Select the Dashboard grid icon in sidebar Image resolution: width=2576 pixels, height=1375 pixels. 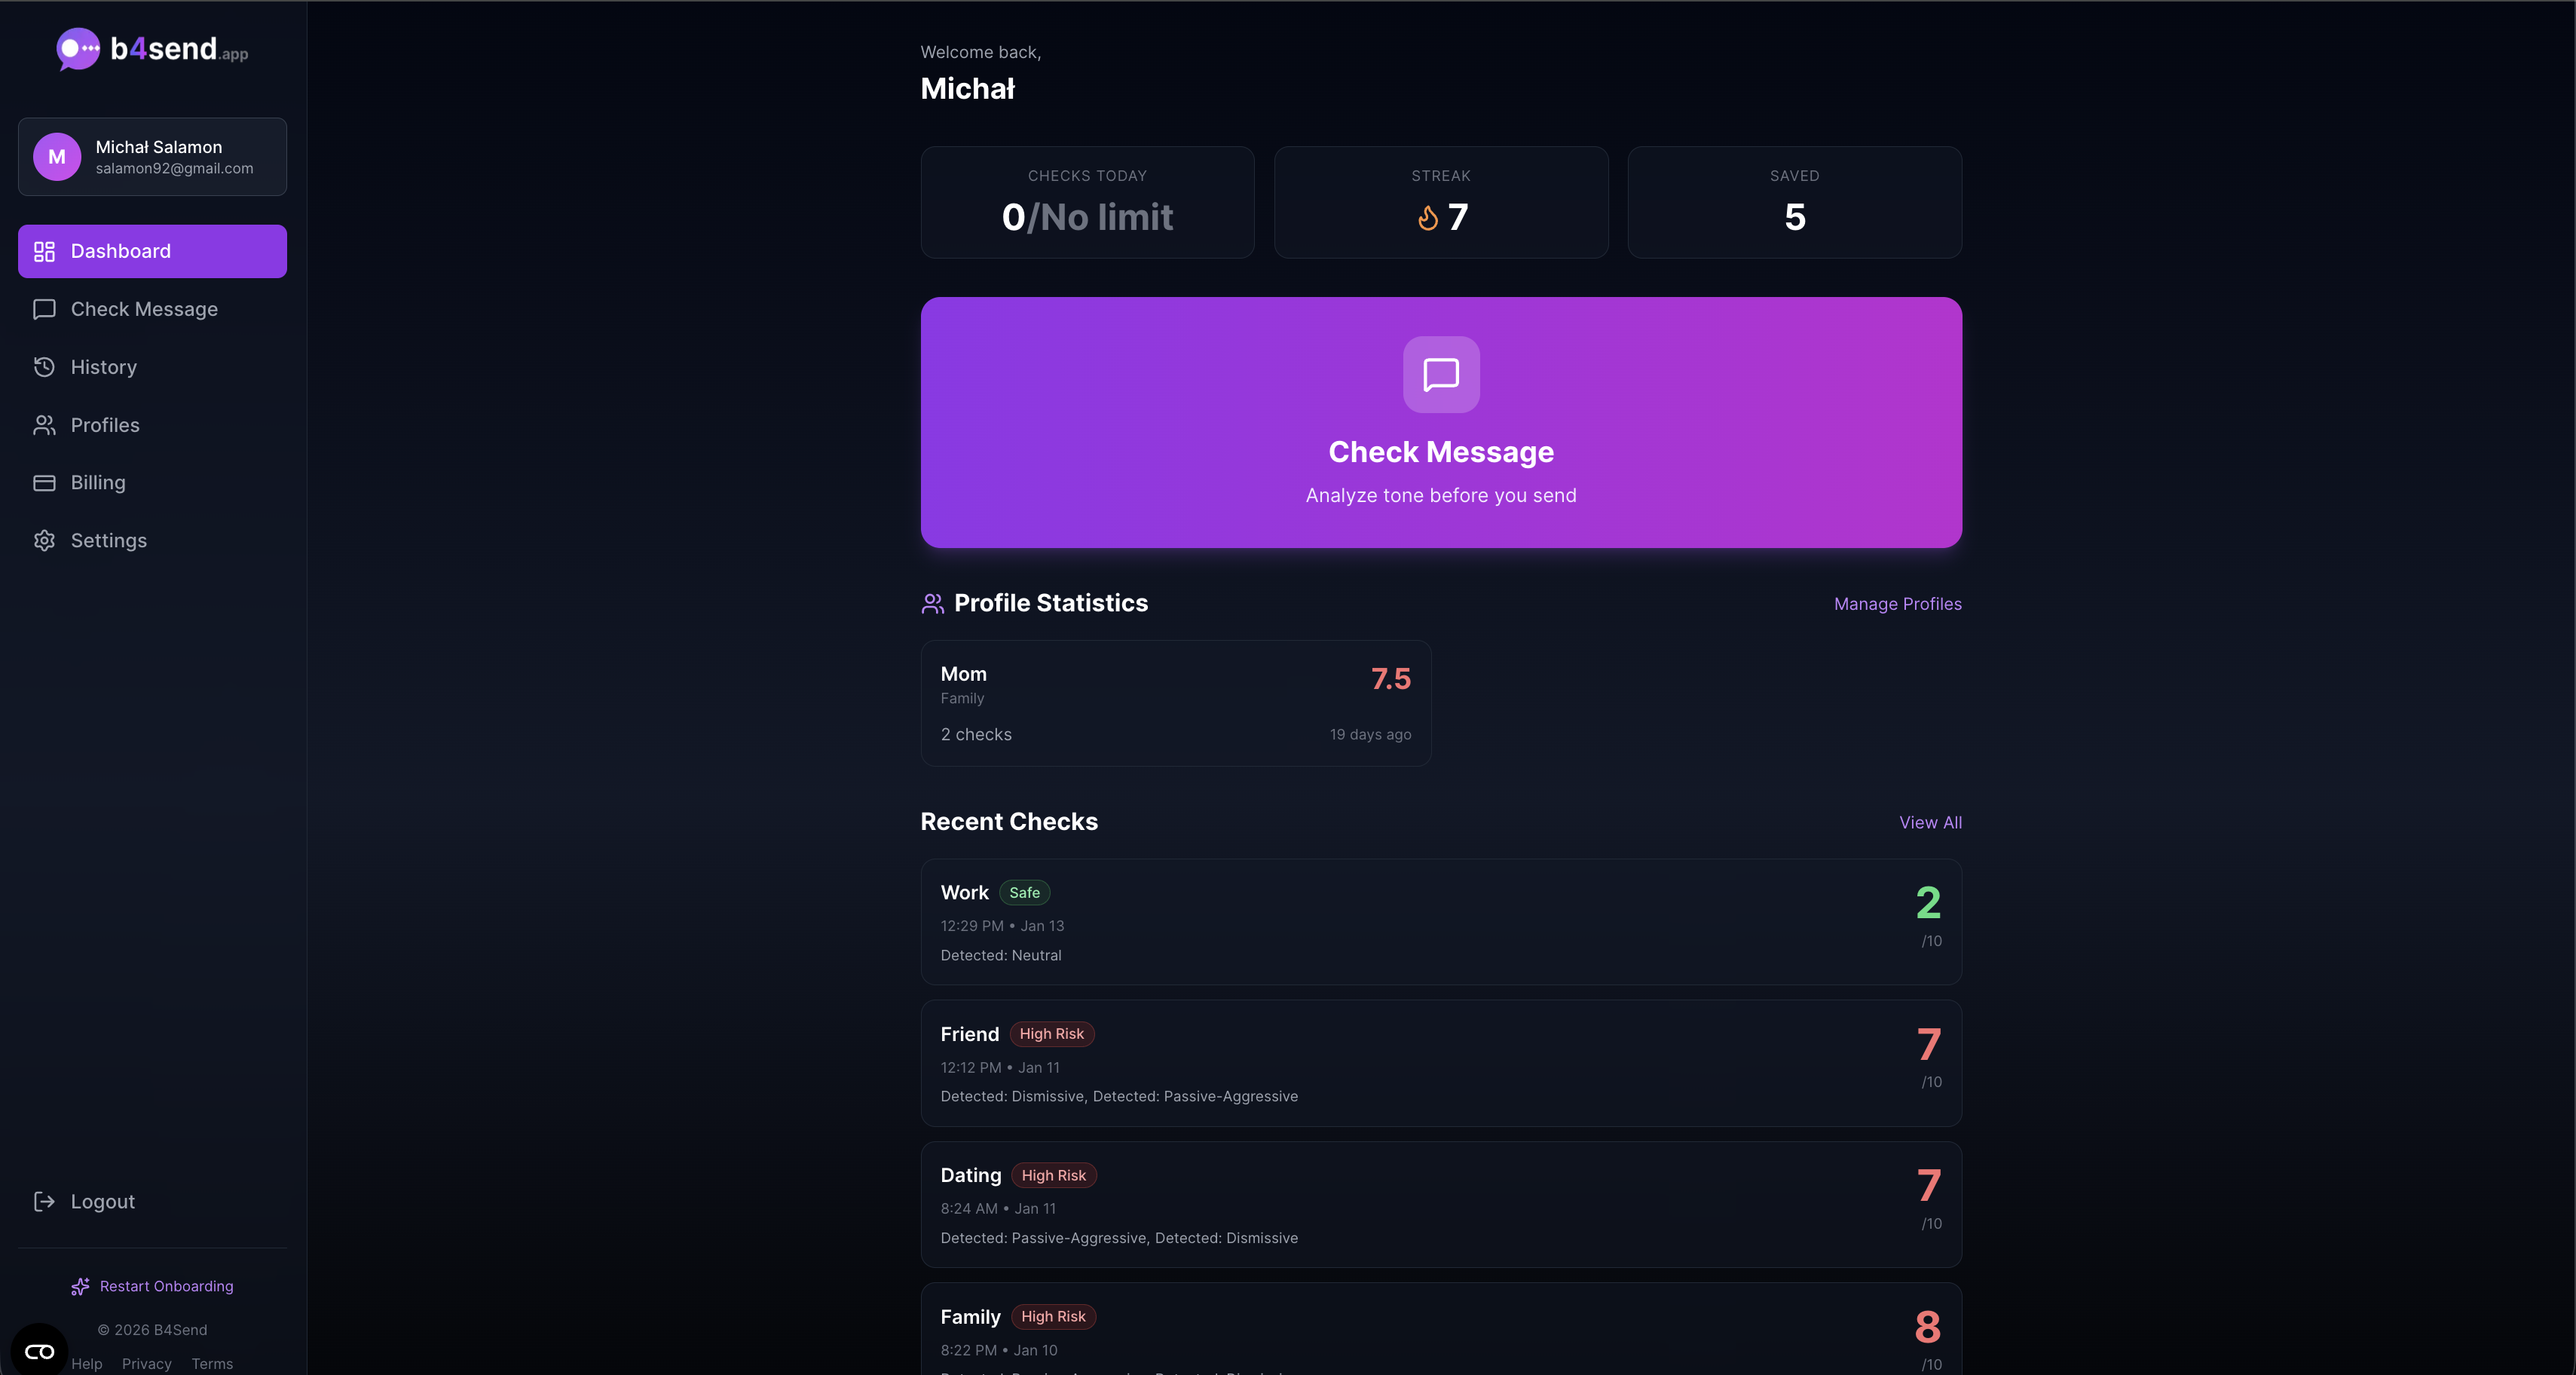44,251
